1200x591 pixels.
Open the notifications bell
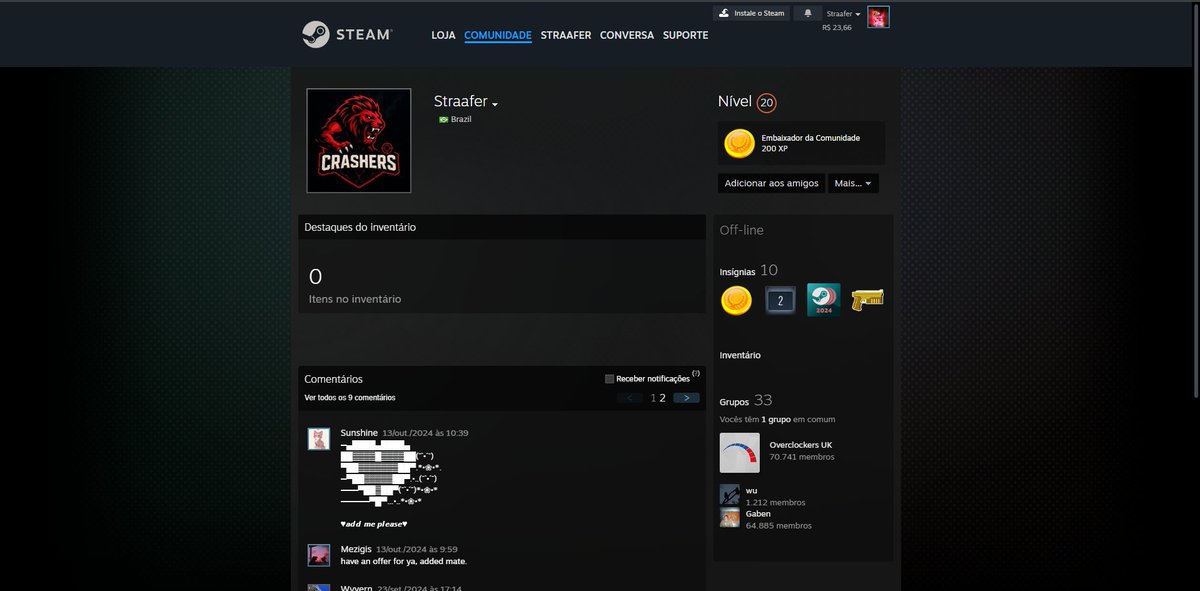[x=808, y=13]
